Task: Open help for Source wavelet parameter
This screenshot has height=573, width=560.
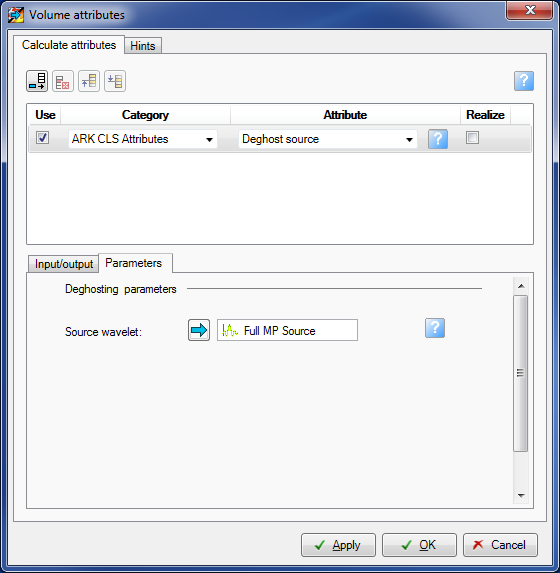Action: 435,328
